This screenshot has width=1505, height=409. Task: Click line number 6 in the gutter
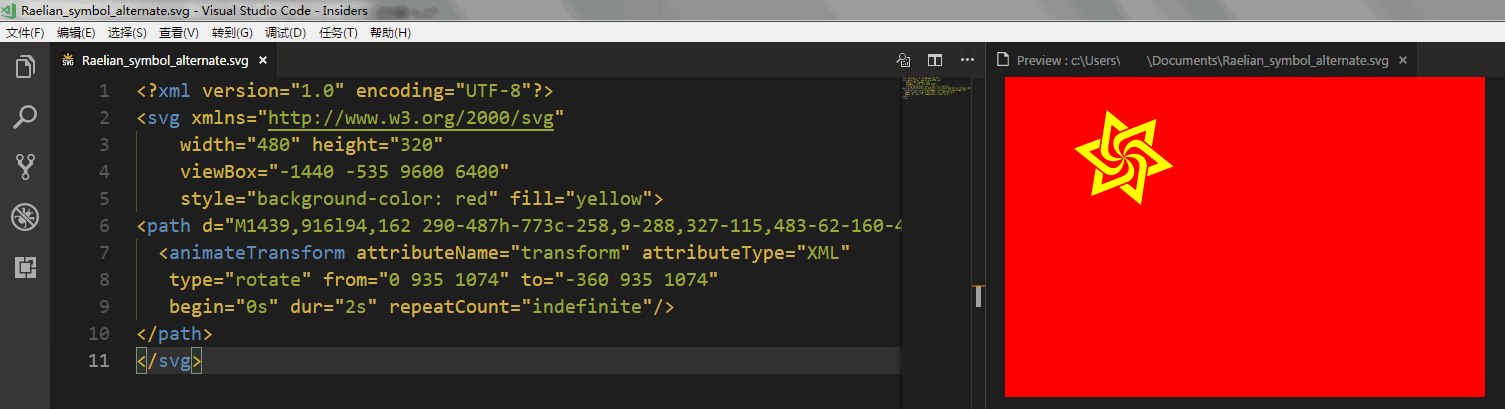pos(104,226)
